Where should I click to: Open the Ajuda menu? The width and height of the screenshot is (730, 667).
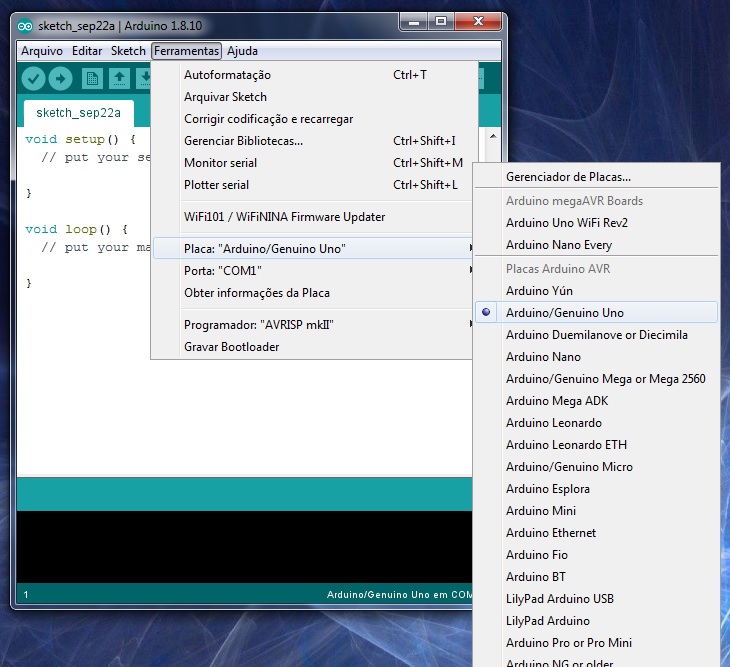pos(242,51)
